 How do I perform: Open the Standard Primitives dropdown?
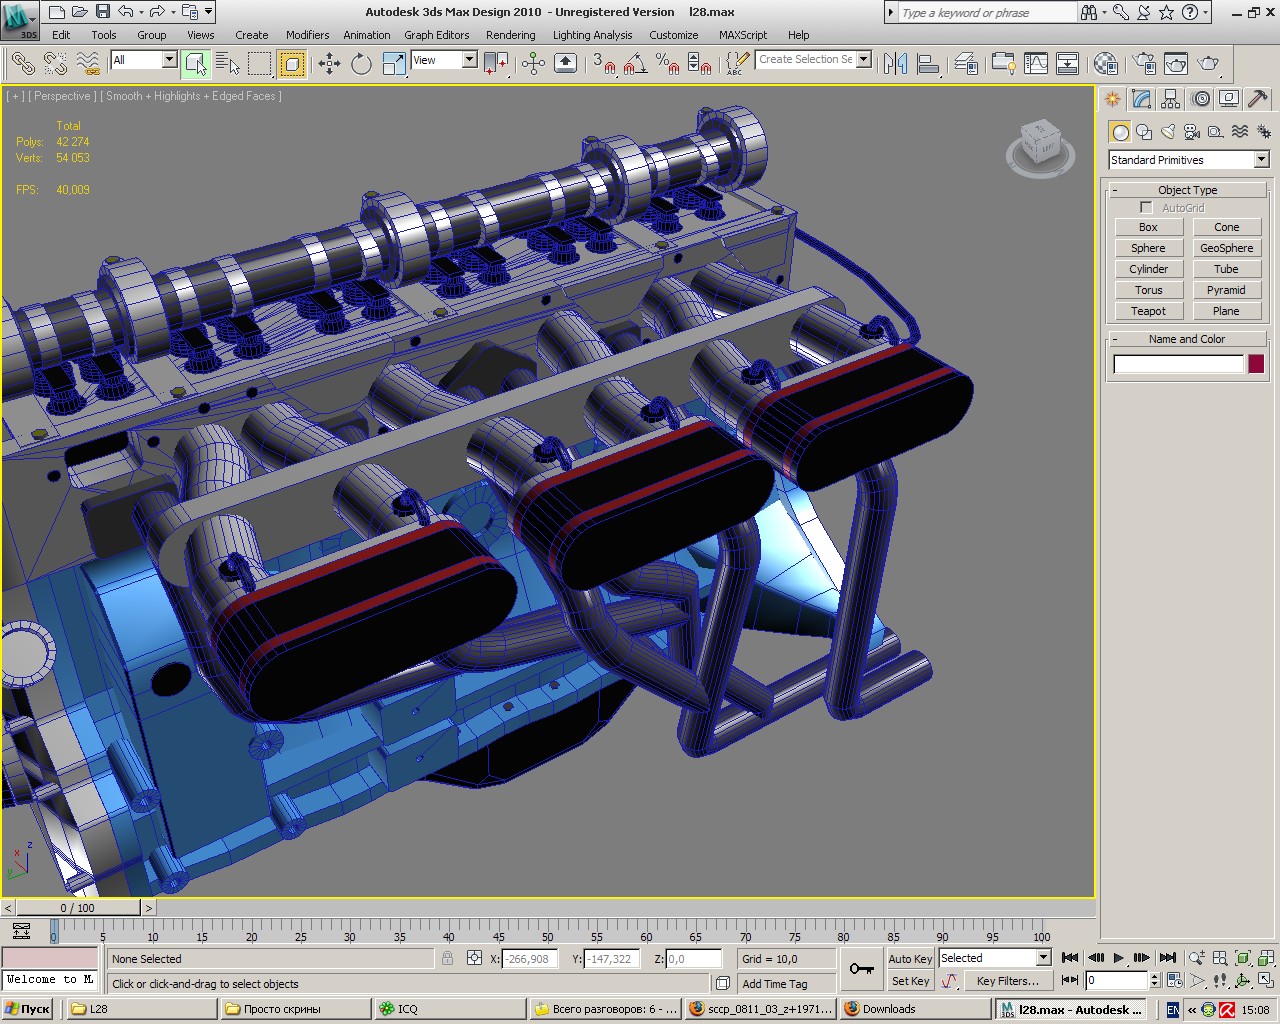pyautogui.click(x=1188, y=160)
